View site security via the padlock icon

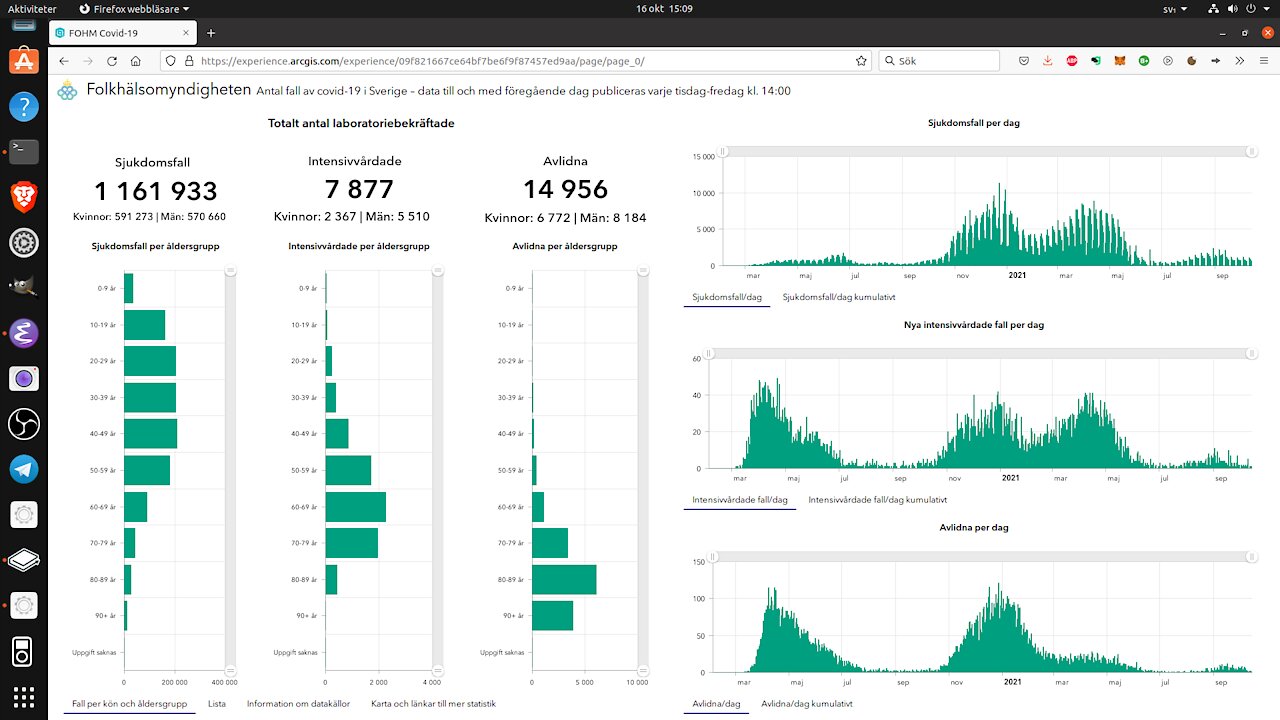(x=189, y=61)
